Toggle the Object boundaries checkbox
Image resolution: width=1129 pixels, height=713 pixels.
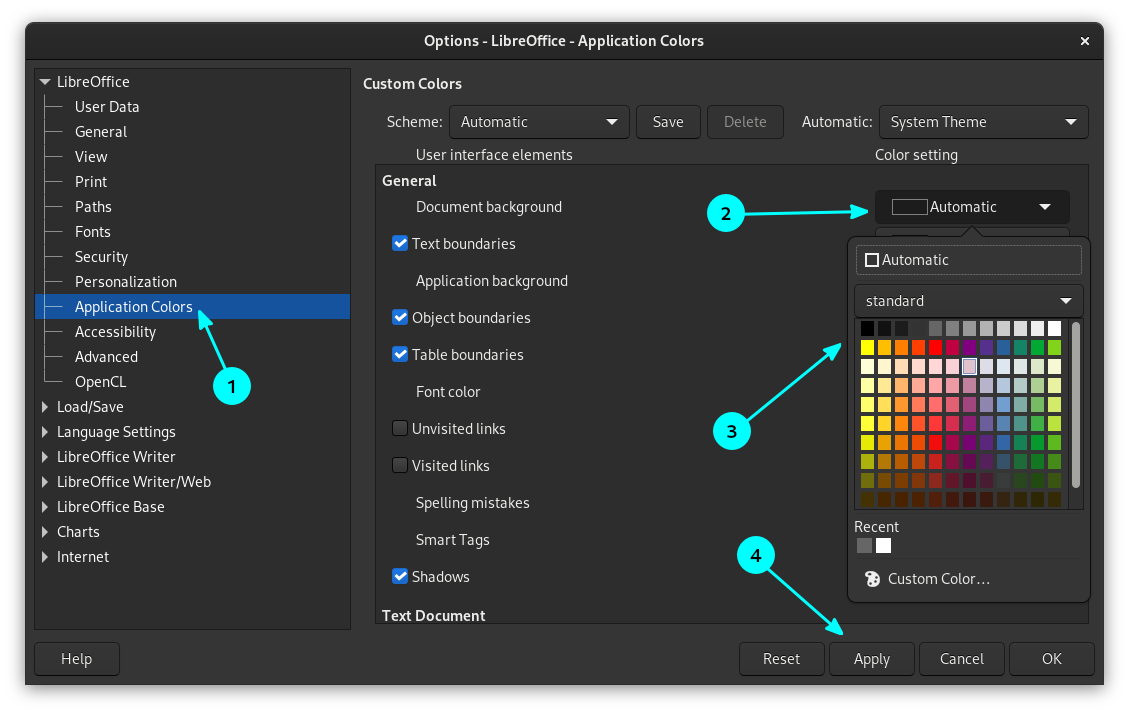[400, 317]
